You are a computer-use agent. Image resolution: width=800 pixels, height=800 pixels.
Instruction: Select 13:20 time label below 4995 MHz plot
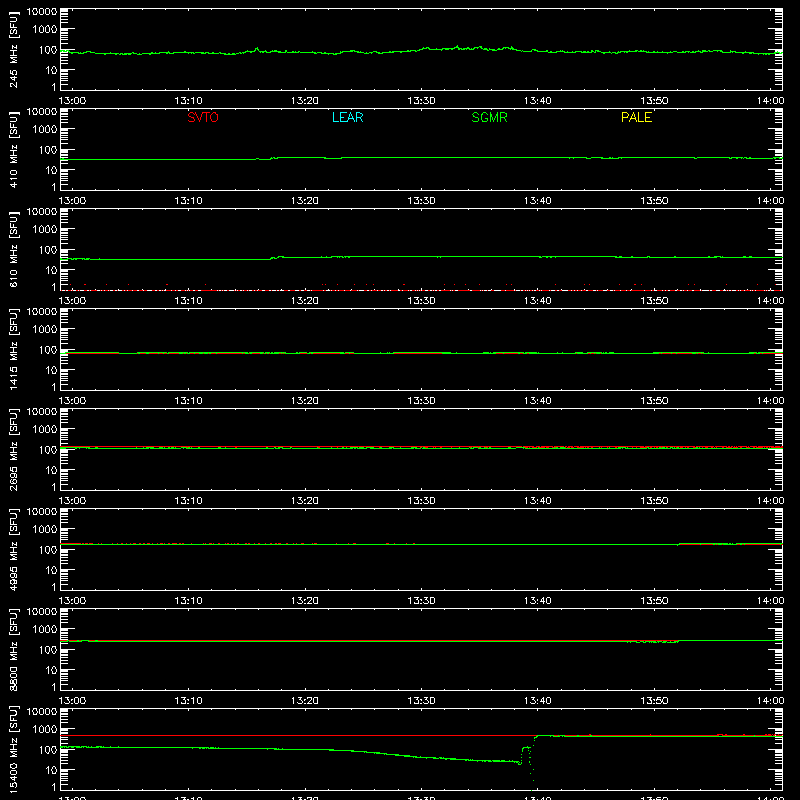305,601
